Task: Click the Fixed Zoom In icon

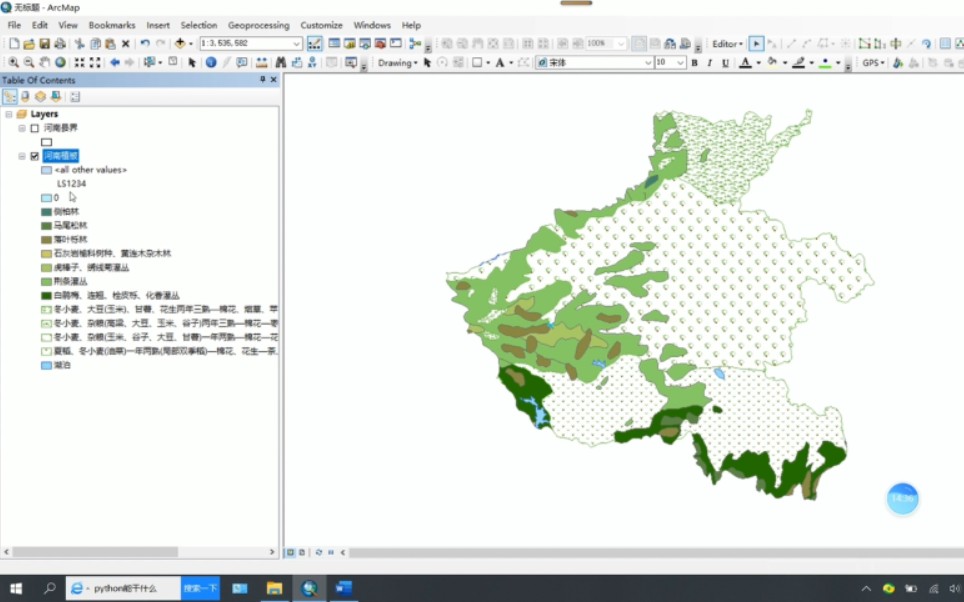Action: point(79,63)
